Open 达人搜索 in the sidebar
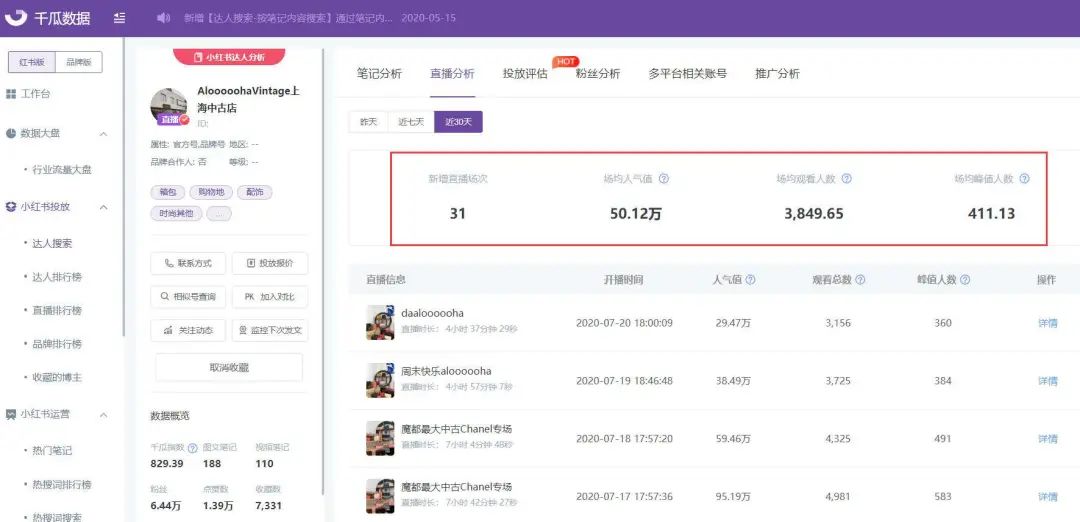1080x522 pixels. pyautogui.click(x=52, y=243)
